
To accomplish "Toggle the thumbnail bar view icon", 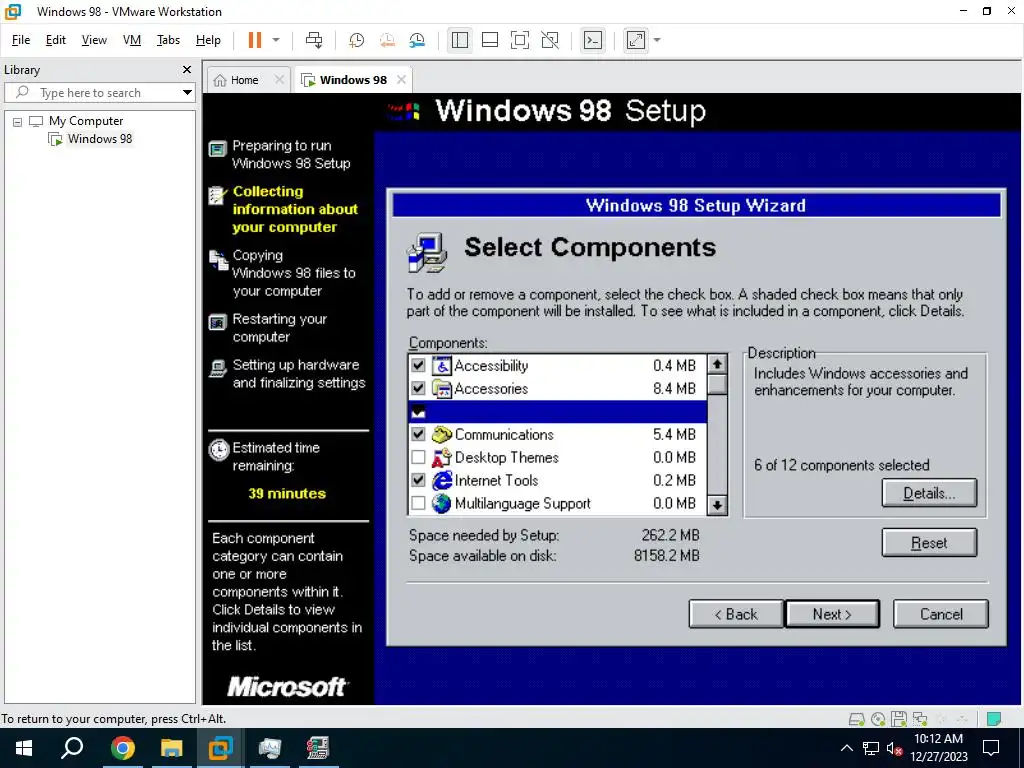I will click(490, 40).
